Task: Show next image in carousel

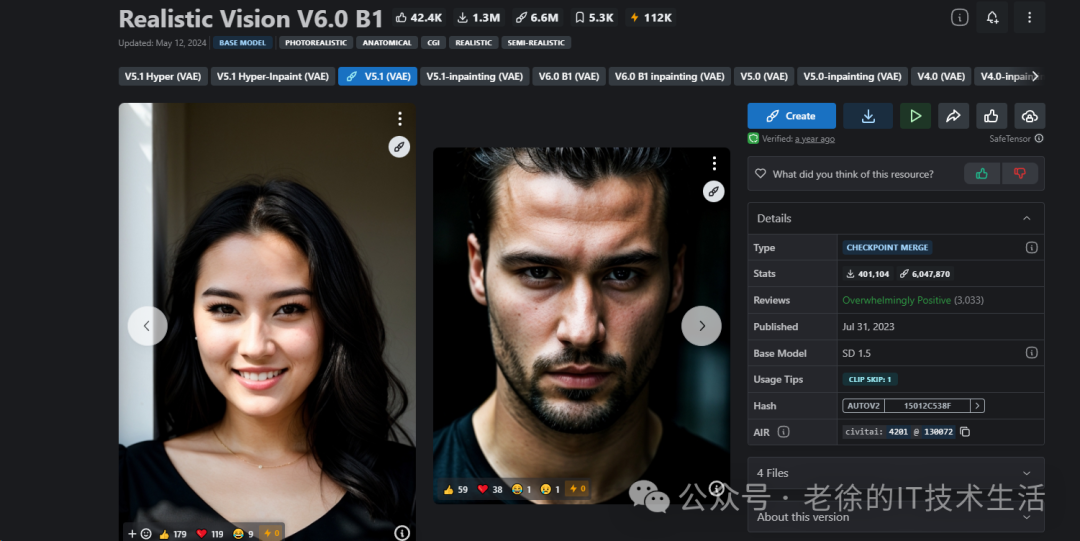Action: point(701,325)
